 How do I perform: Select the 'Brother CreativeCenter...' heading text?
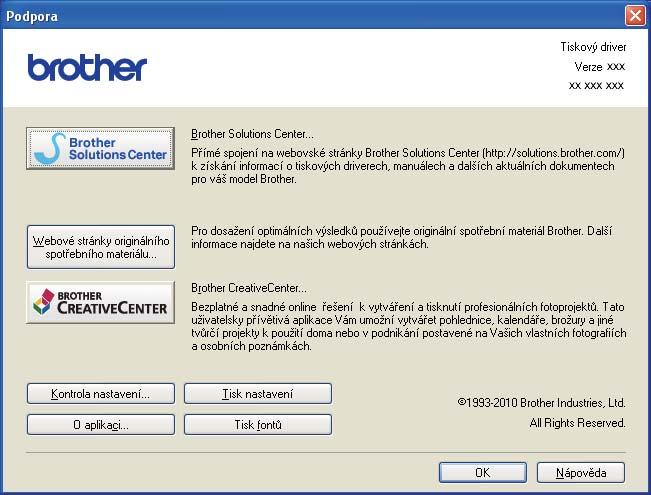pos(249,288)
